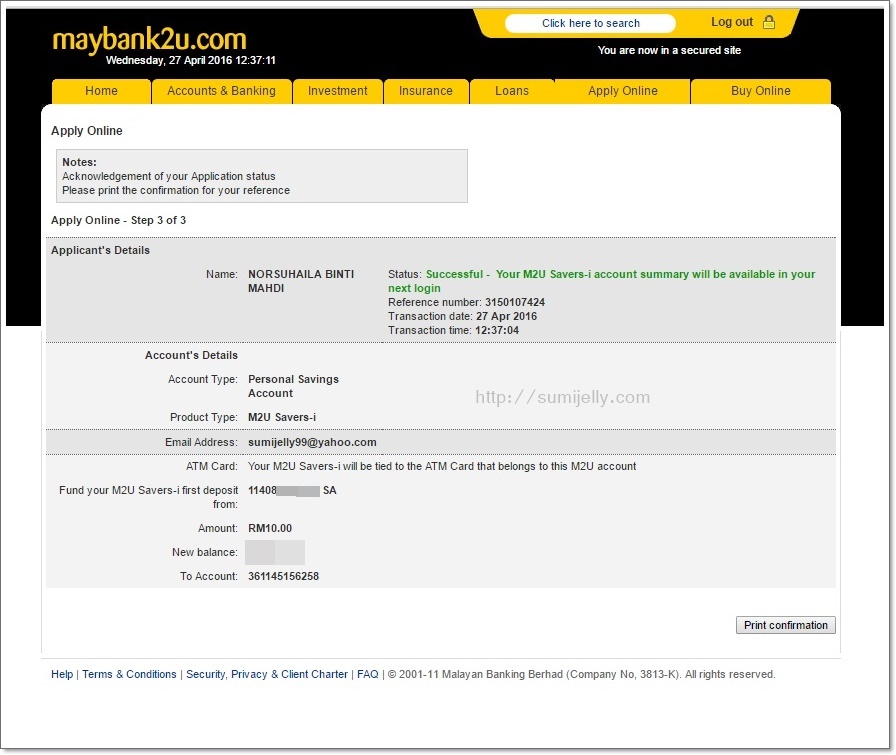The image size is (896, 755).
Task: Switch to the Investment tab
Action: click(337, 91)
